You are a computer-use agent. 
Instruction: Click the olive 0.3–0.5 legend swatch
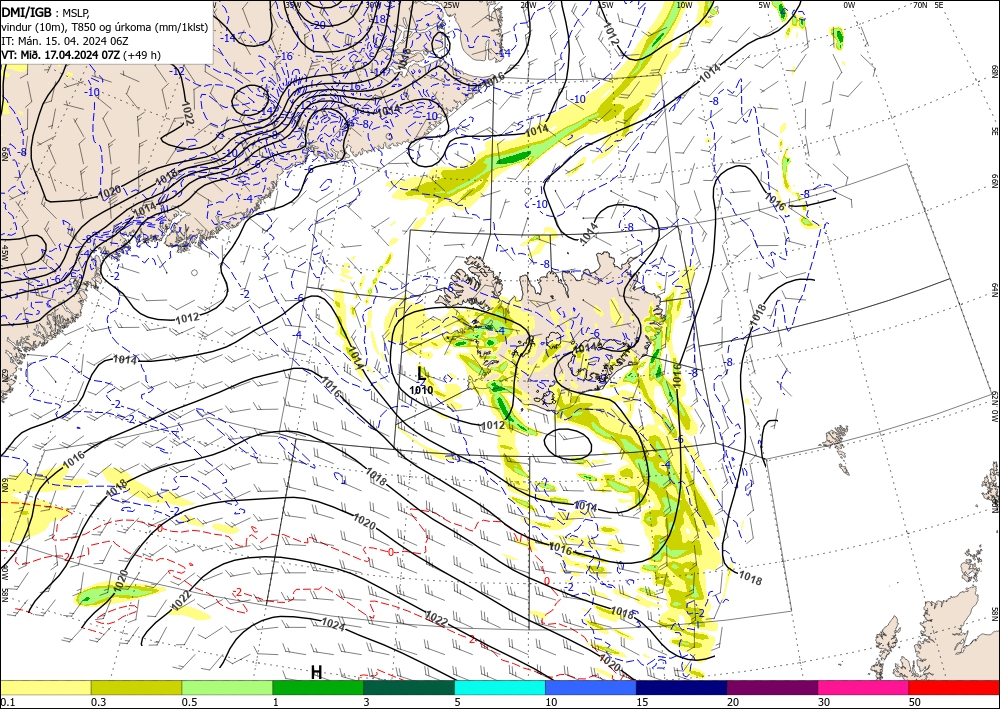point(136,687)
